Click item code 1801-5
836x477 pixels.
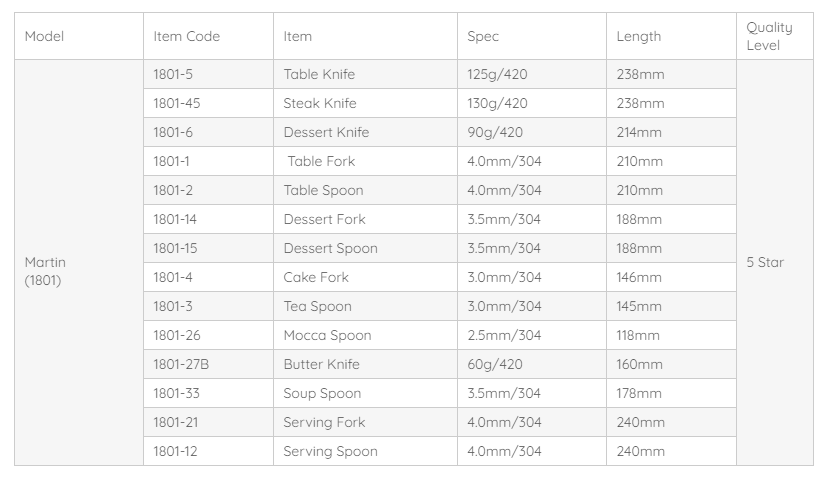click(173, 74)
